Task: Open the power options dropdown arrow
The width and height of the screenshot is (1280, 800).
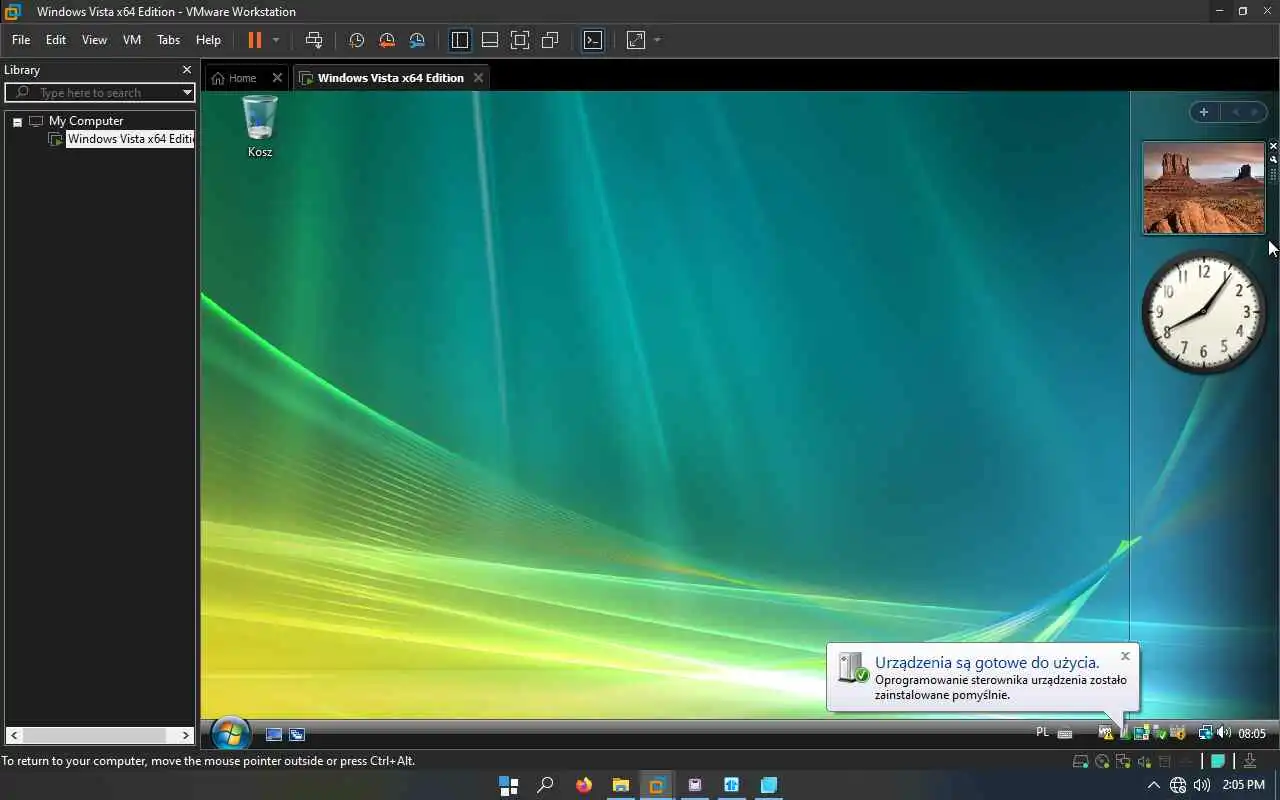Action: (276, 40)
